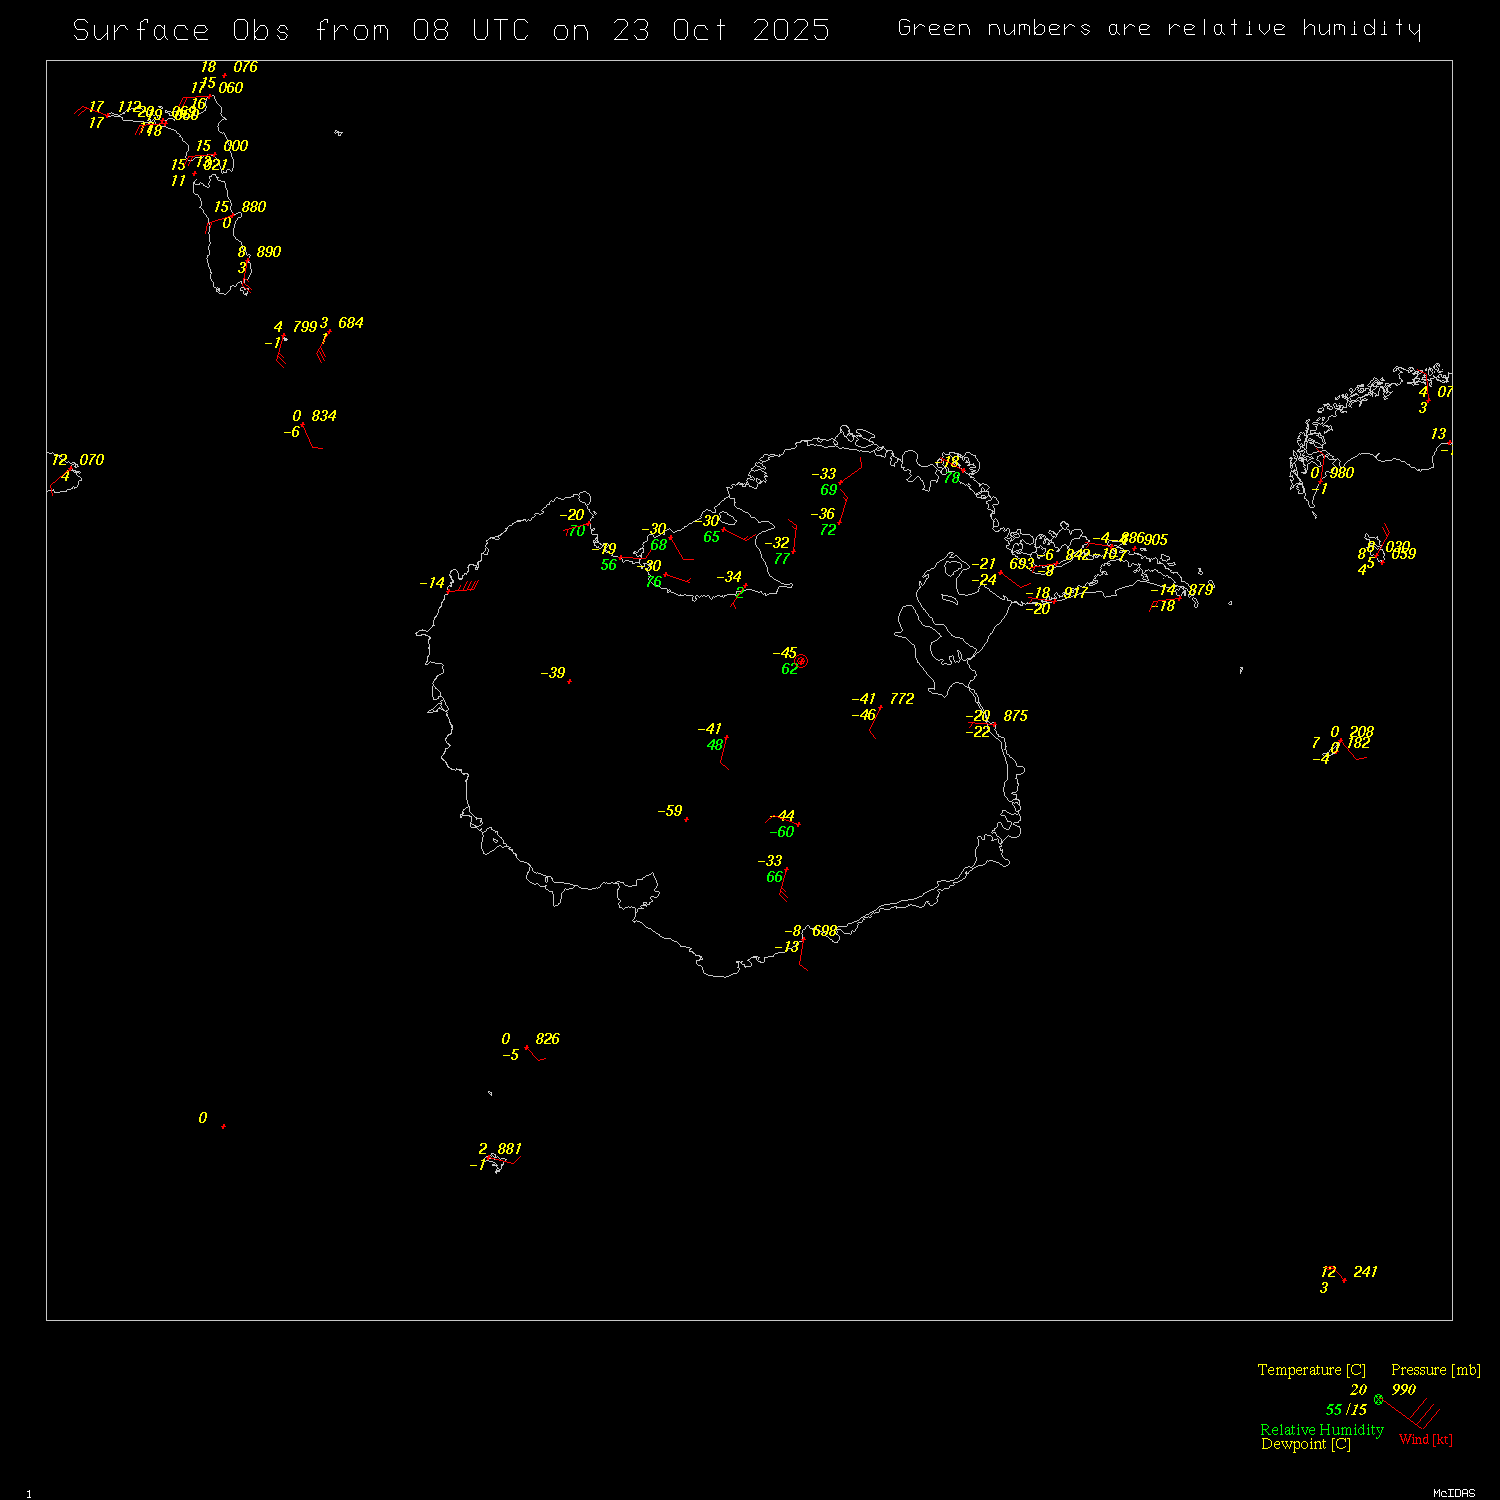
Task: Click the station marker next to -39
Action: [x=570, y=681]
